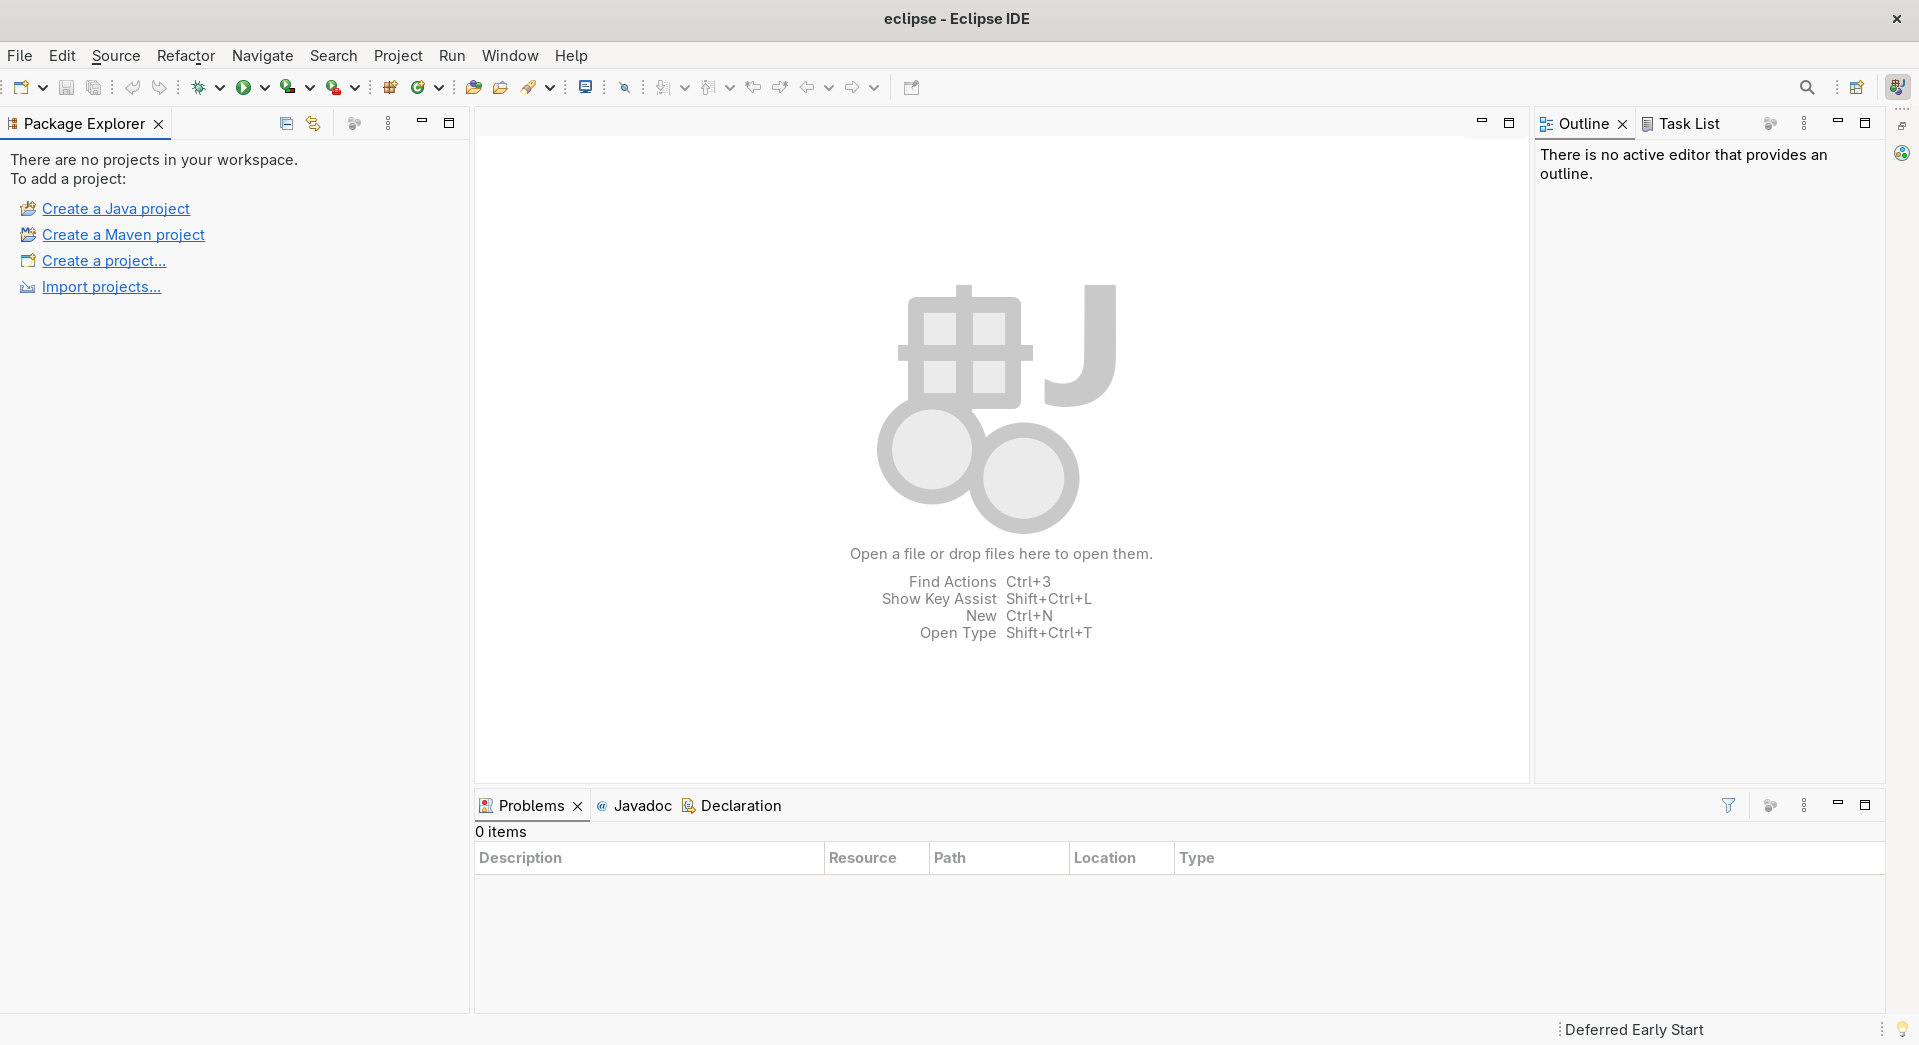Viewport: 1919px width, 1045px height.
Task: Launch Debug with the bug icon
Action: 198,88
